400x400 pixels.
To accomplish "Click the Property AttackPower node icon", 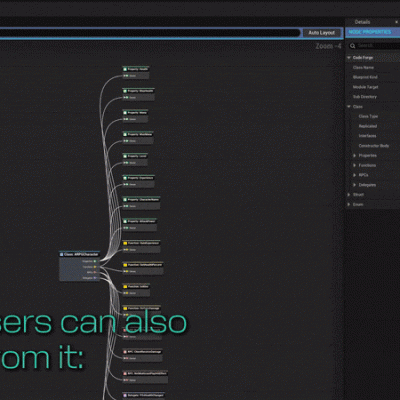I will pos(125,221).
